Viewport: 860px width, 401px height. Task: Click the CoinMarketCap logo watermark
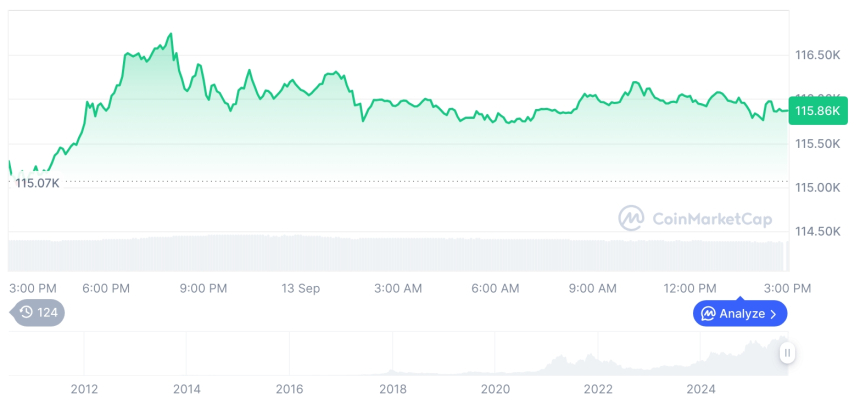tap(631, 218)
